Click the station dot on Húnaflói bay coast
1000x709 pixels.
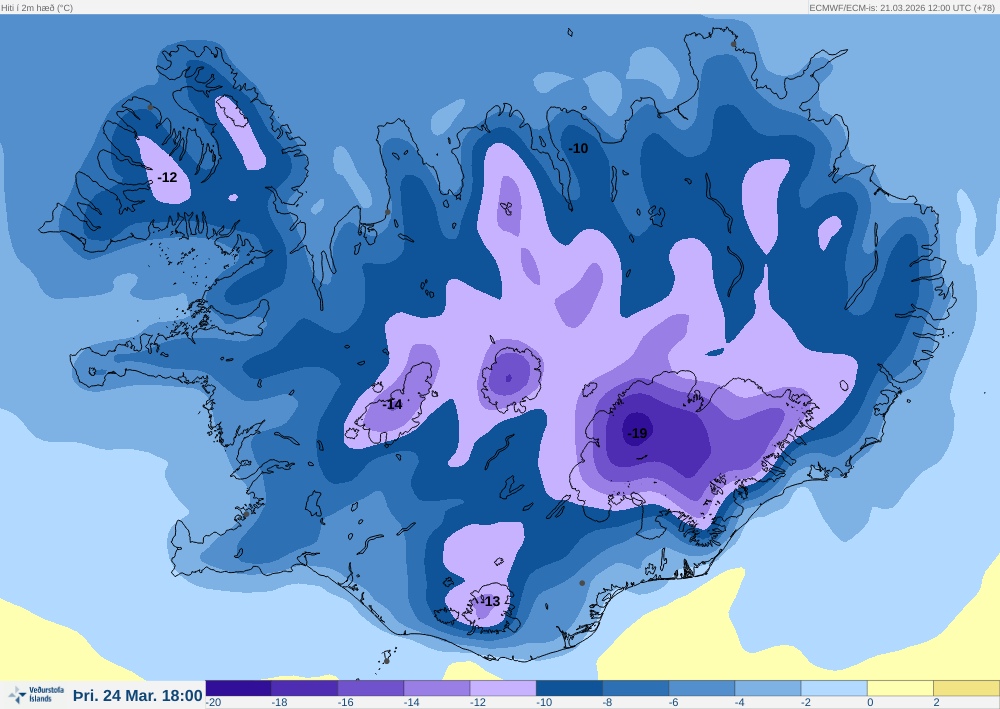(387, 212)
